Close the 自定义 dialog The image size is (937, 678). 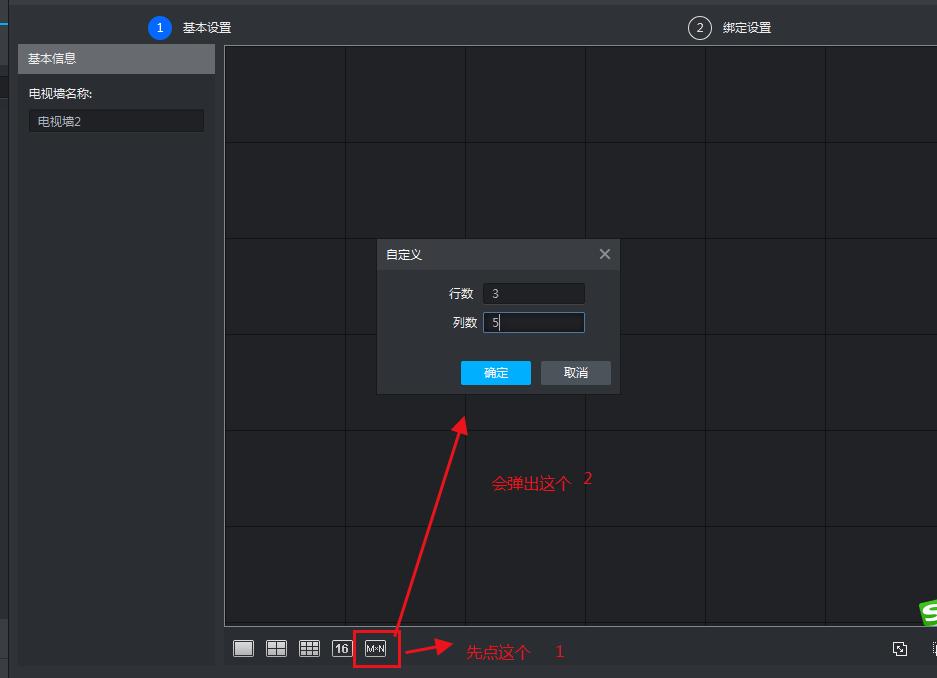604,254
